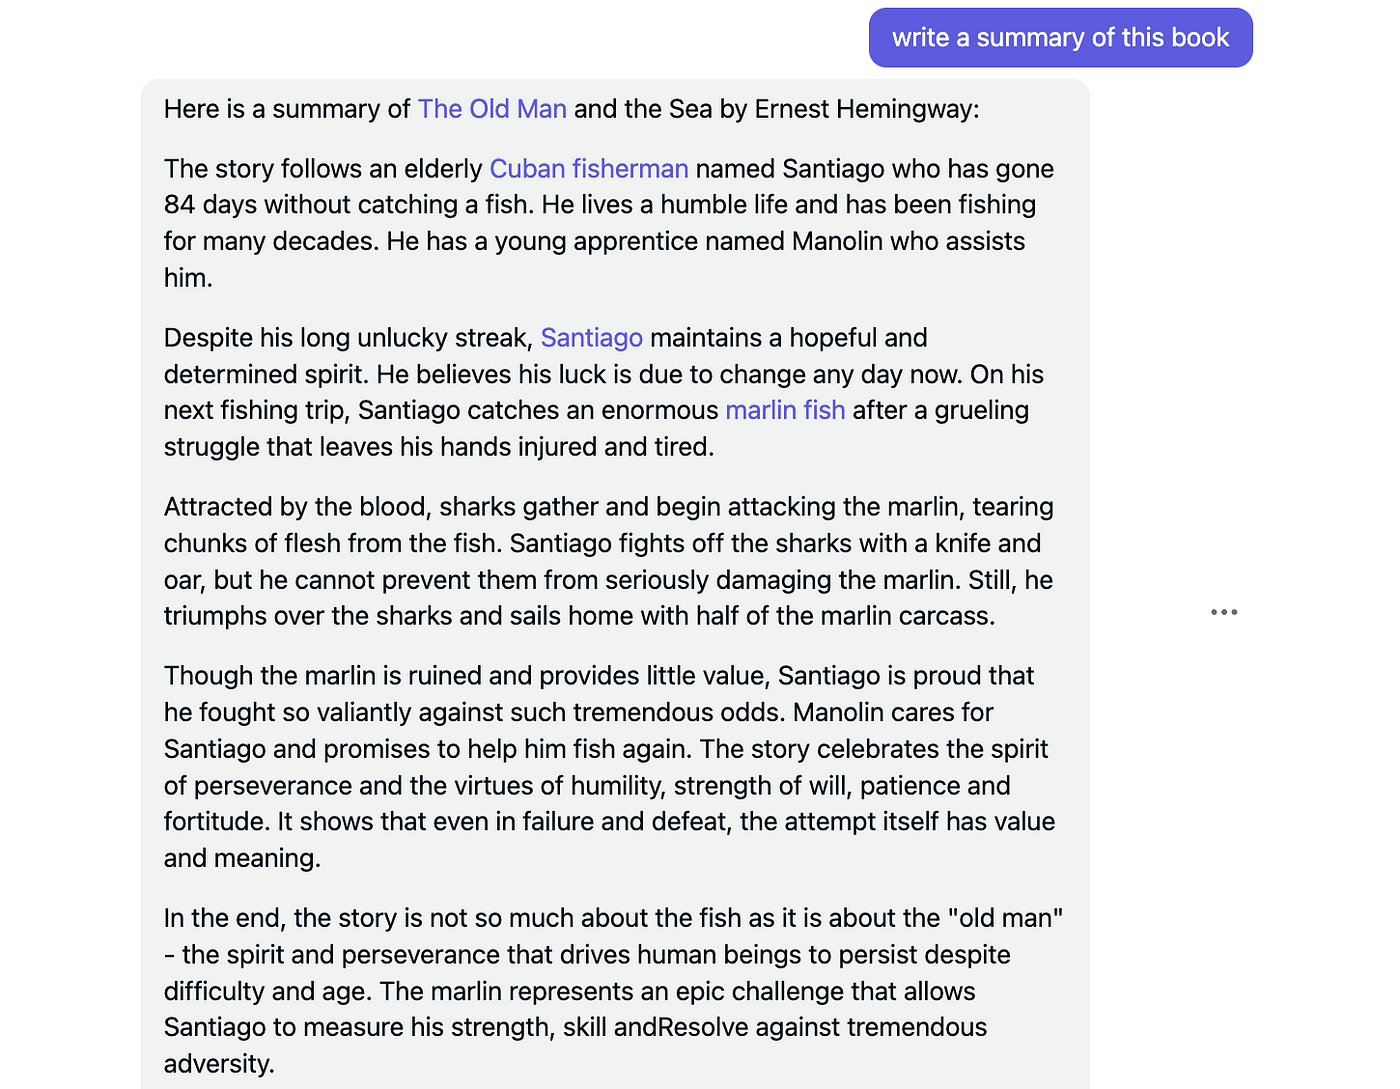This screenshot has width=1400, height=1089.
Task: Click the final paragraph starting 'In the end'
Action: pos(610,990)
